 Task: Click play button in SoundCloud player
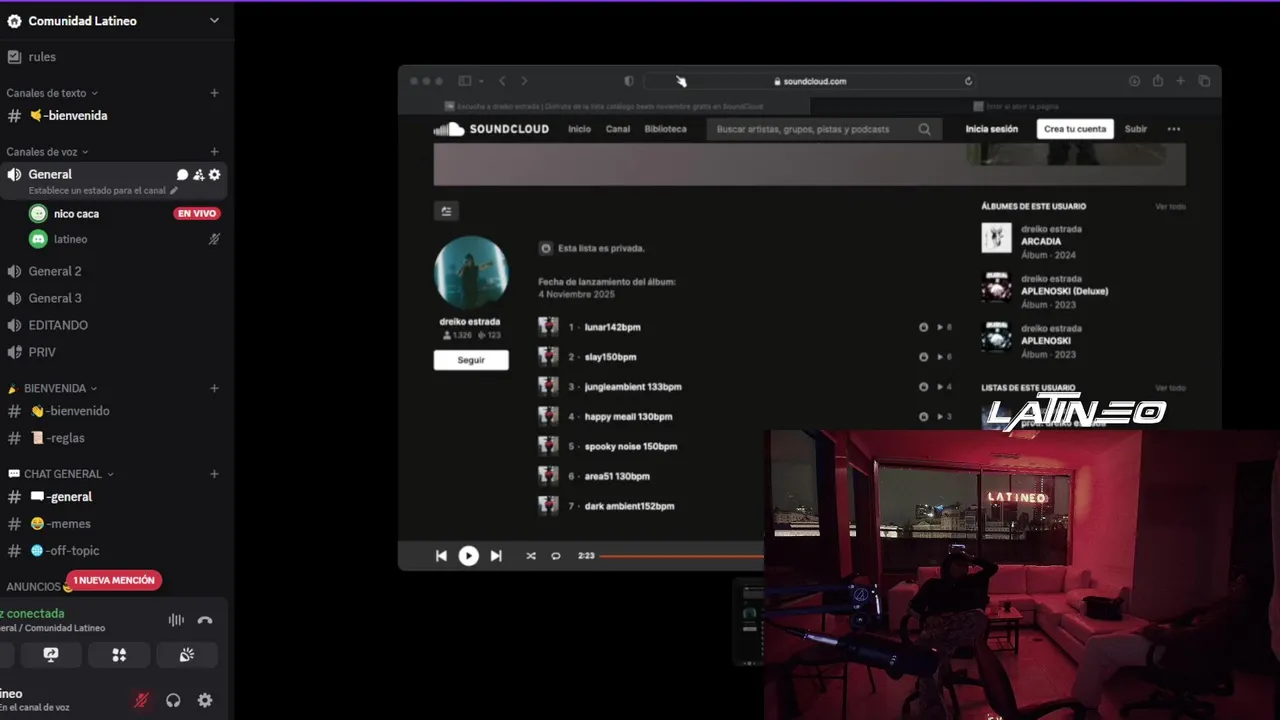pos(468,556)
